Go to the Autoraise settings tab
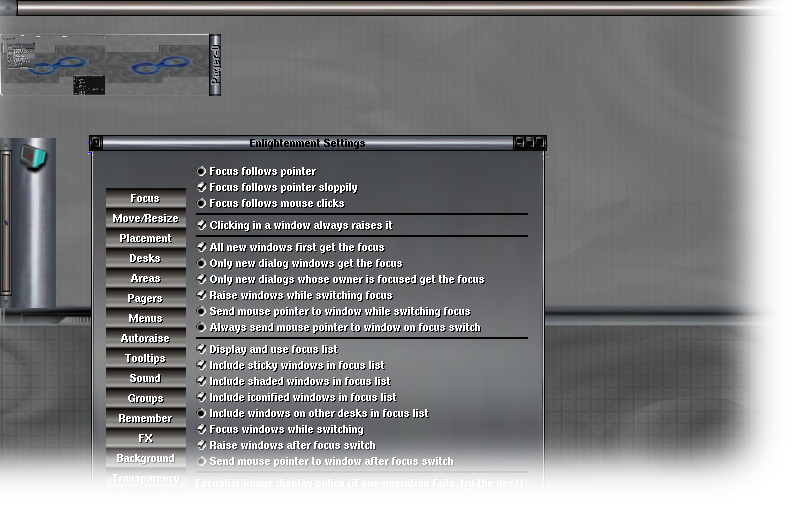The image size is (800, 525). (x=145, y=338)
